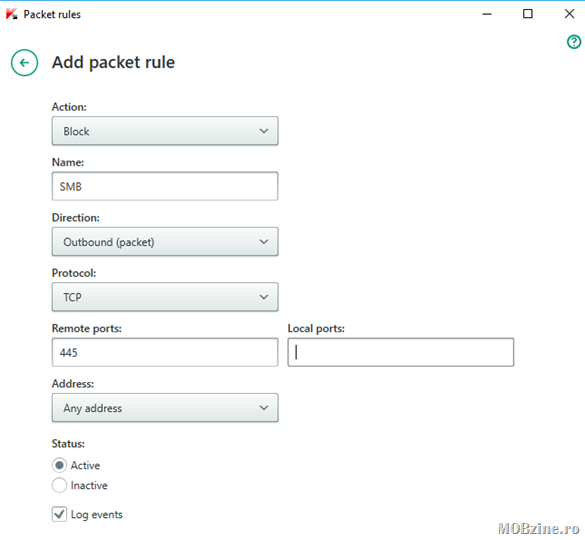Focus the empty Local ports field
The width and height of the screenshot is (585, 540).
click(x=401, y=352)
